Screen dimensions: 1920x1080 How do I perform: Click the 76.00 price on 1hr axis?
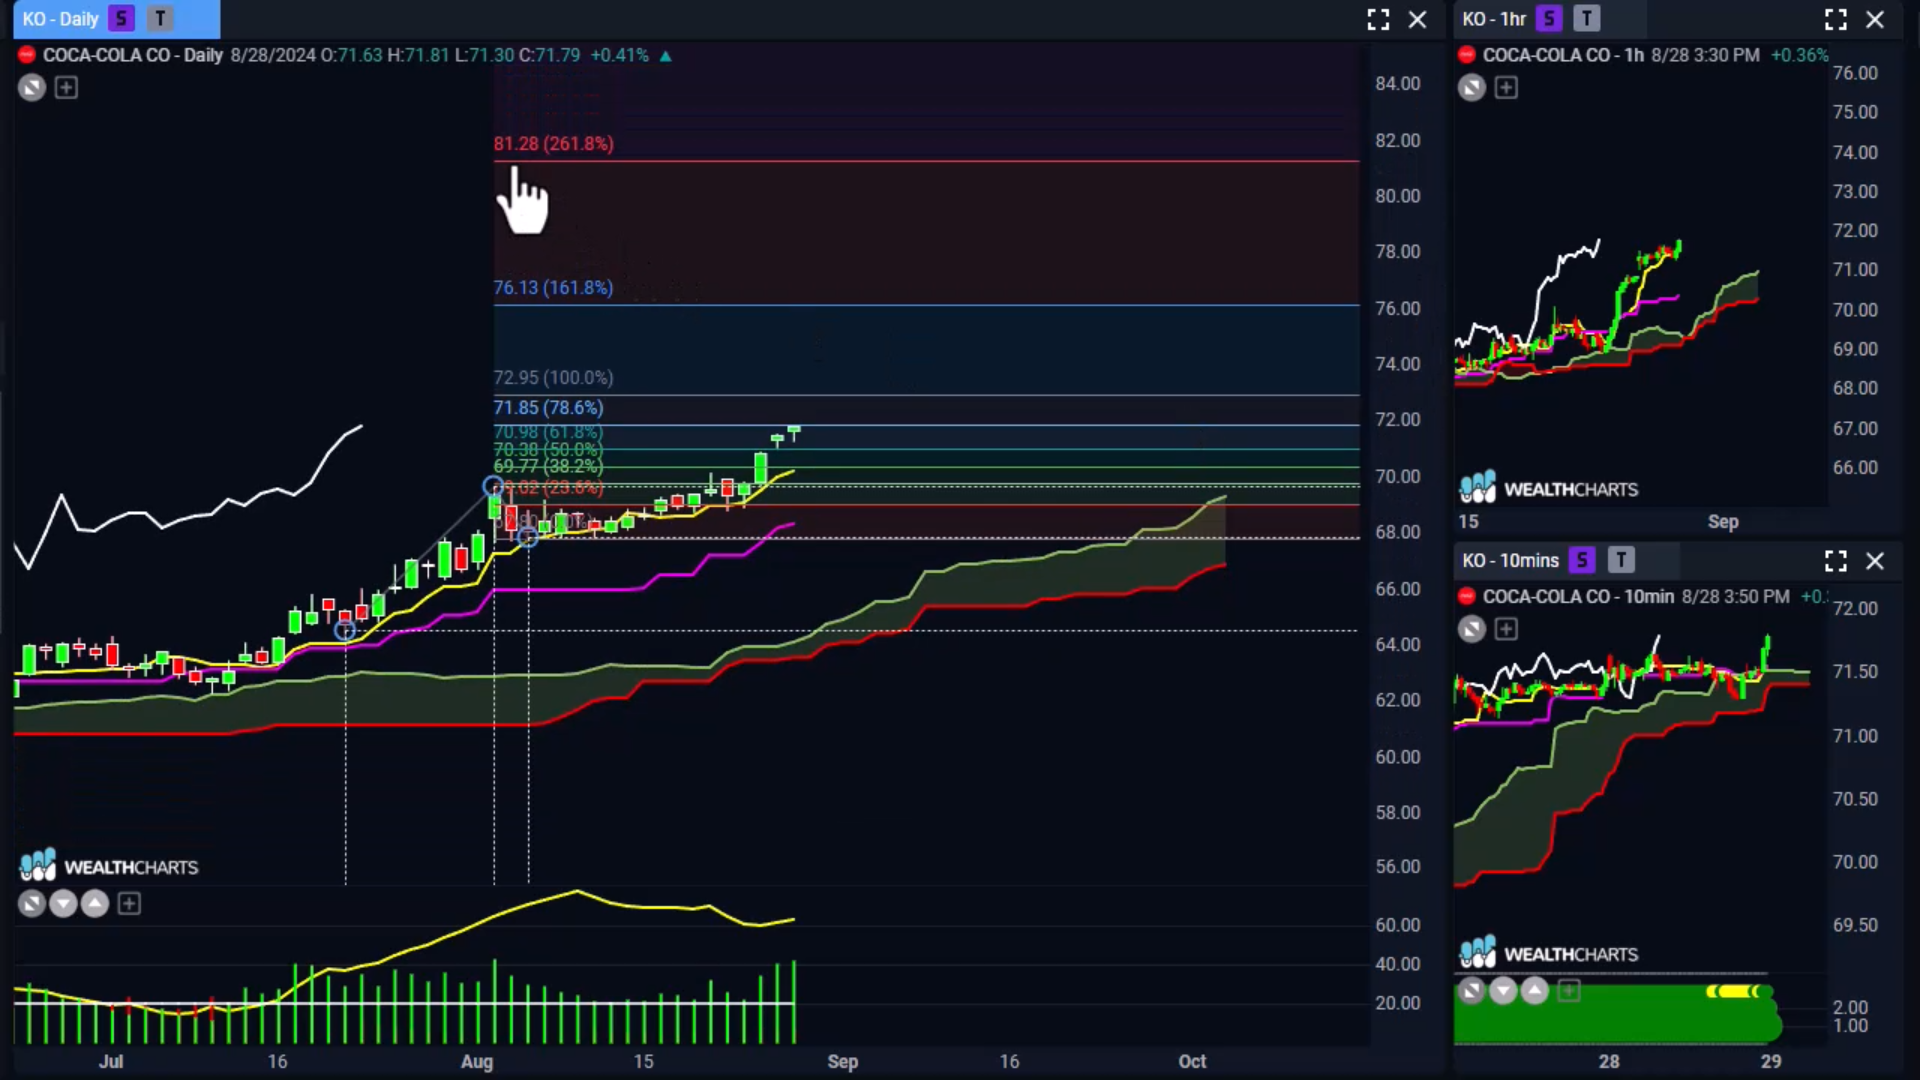point(1855,74)
